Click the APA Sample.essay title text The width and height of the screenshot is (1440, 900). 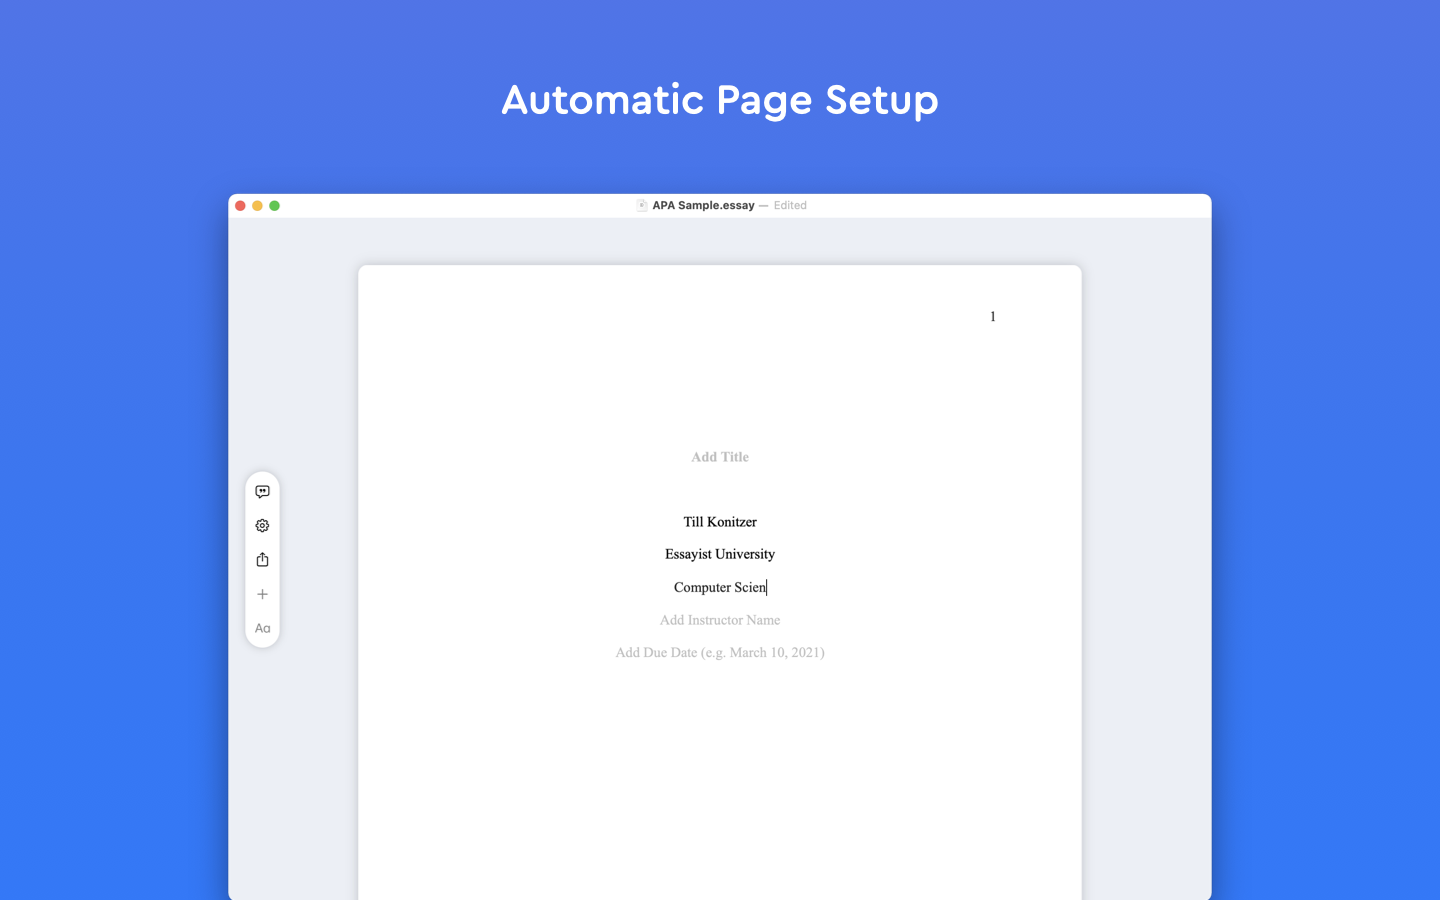703,205
